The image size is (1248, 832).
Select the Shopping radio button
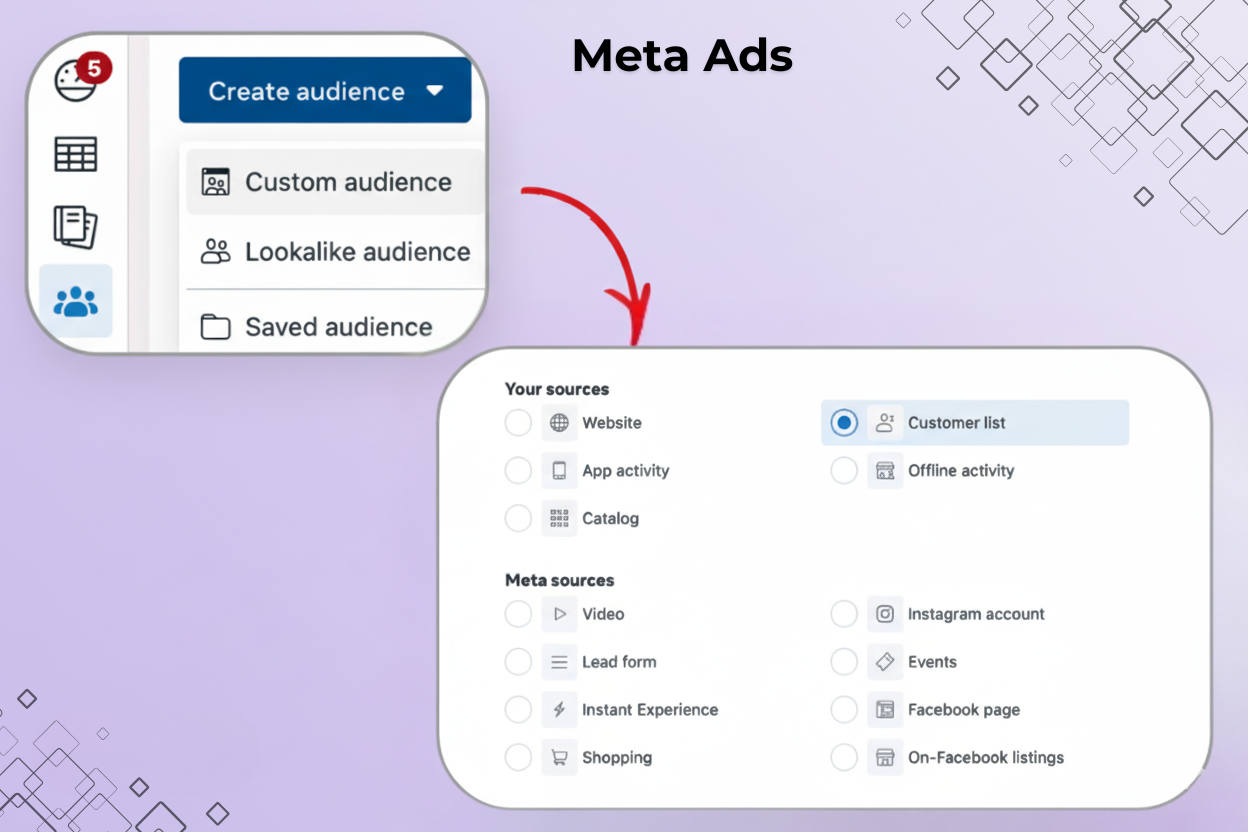pyautogui.click(x=518, y=758)
